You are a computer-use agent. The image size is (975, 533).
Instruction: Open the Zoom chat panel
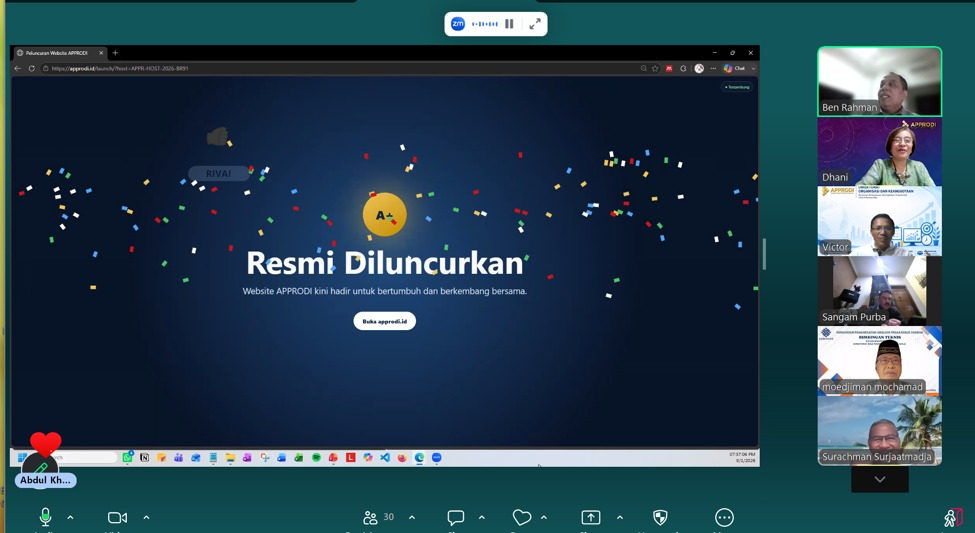tap(456, 517)
